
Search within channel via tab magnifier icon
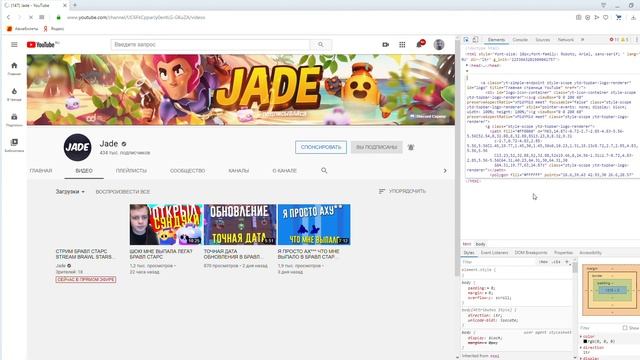coord(324,170)
